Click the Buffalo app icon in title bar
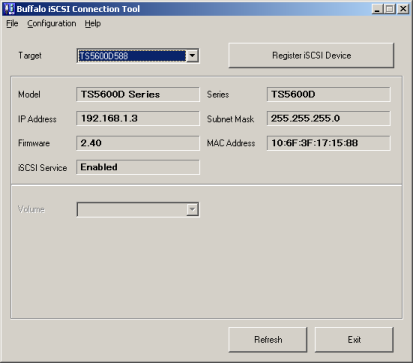Image resolution: width=413 pixels, height=363 pixels. point(9,9)
